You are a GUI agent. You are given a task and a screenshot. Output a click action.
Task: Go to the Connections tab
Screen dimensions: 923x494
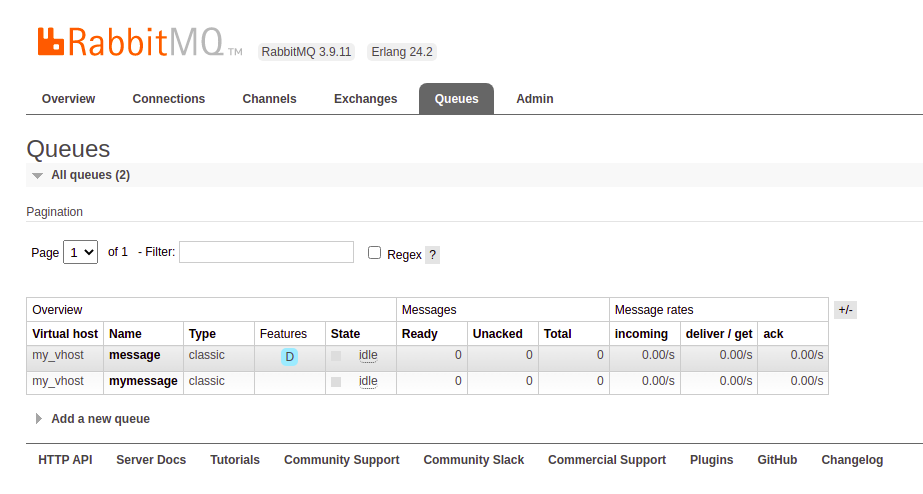[168, 99]
